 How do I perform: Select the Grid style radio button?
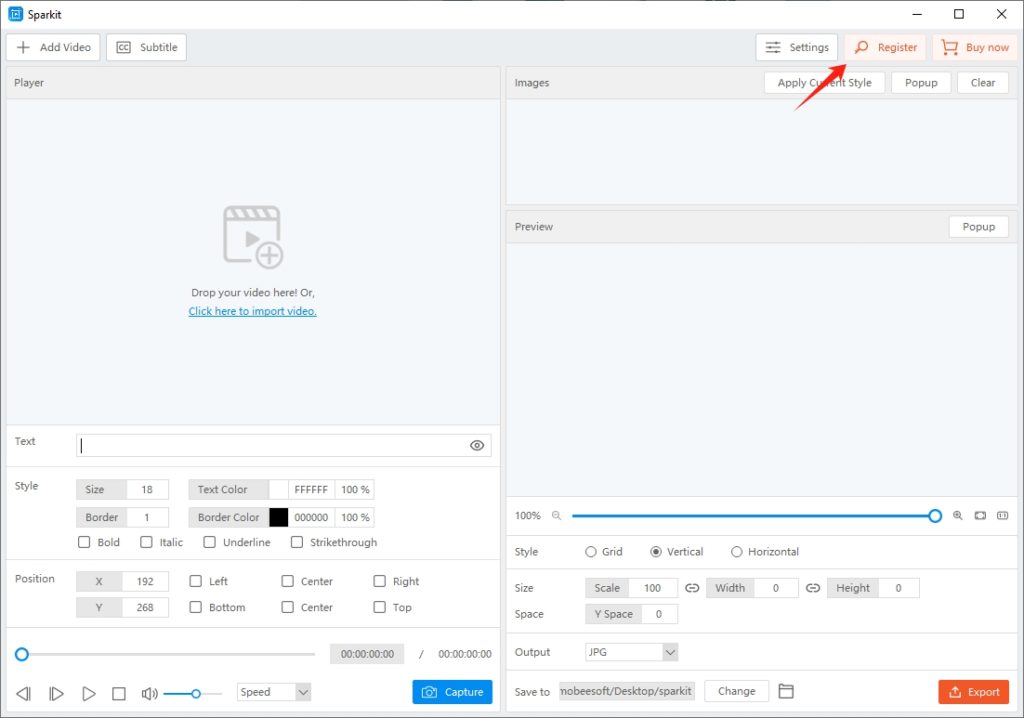tap(591, 551)
